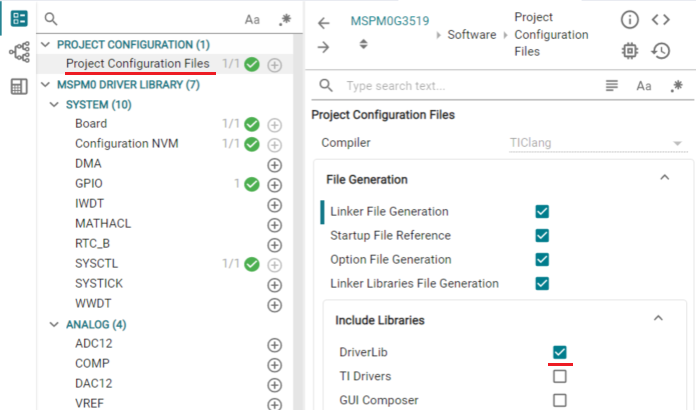Screen dimensions: 696x410
Task: Open the info icon in the header
Action: pos(629,20)
